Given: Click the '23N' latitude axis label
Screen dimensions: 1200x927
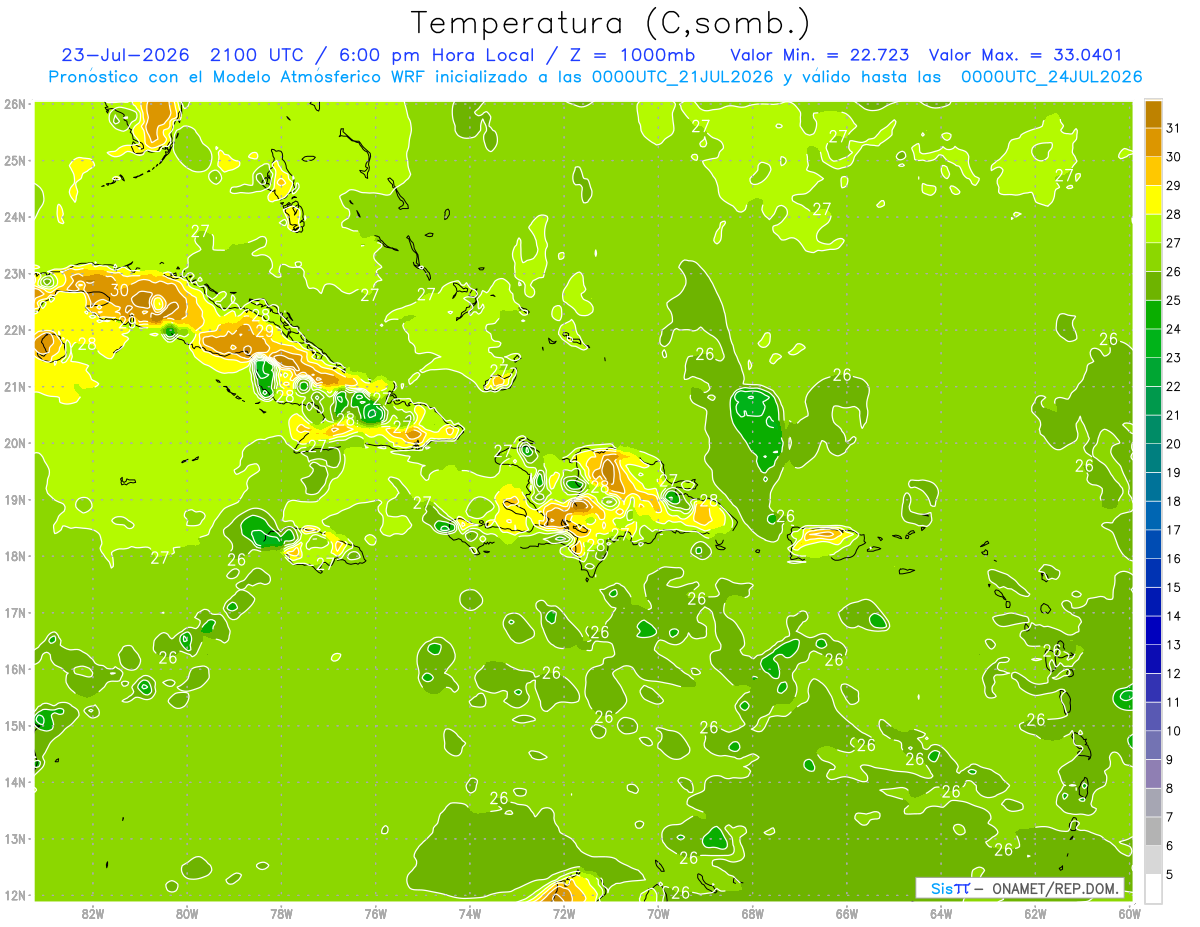Looking at the screenshot, I should point(15,273).
